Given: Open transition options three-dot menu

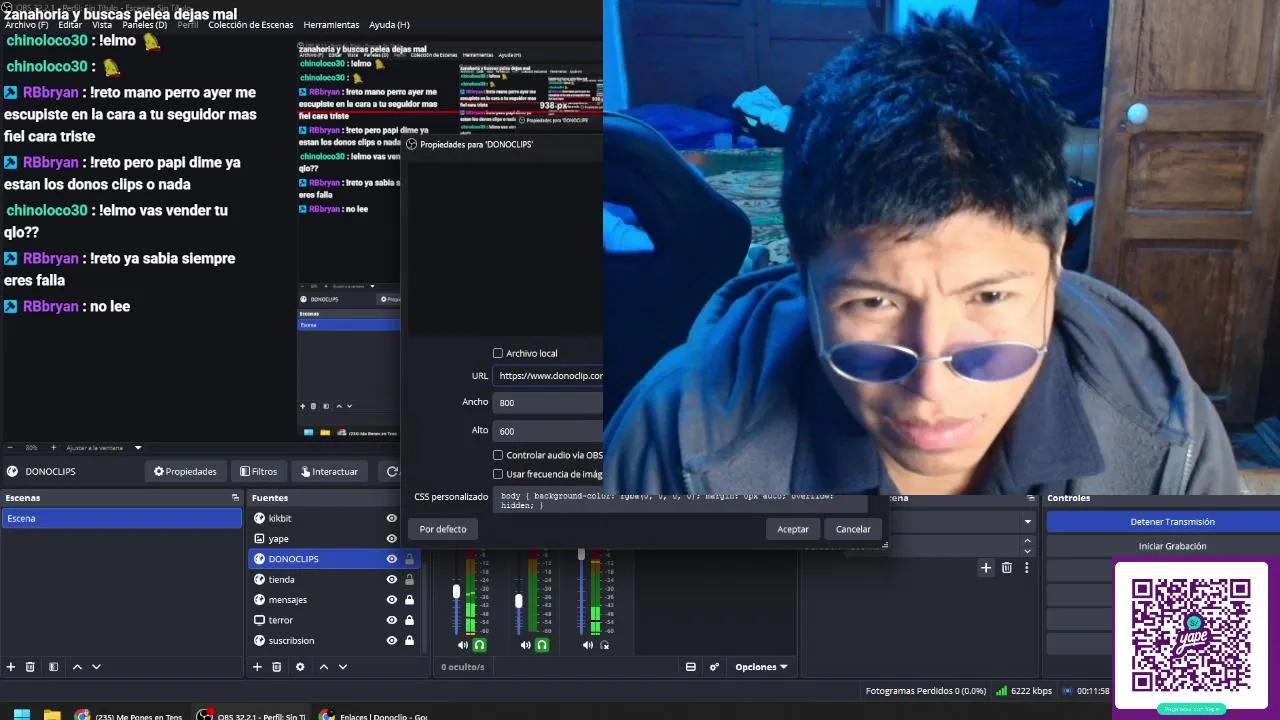Looking at the screenshot, I should pyautogui.click(x=1026, y=568).
